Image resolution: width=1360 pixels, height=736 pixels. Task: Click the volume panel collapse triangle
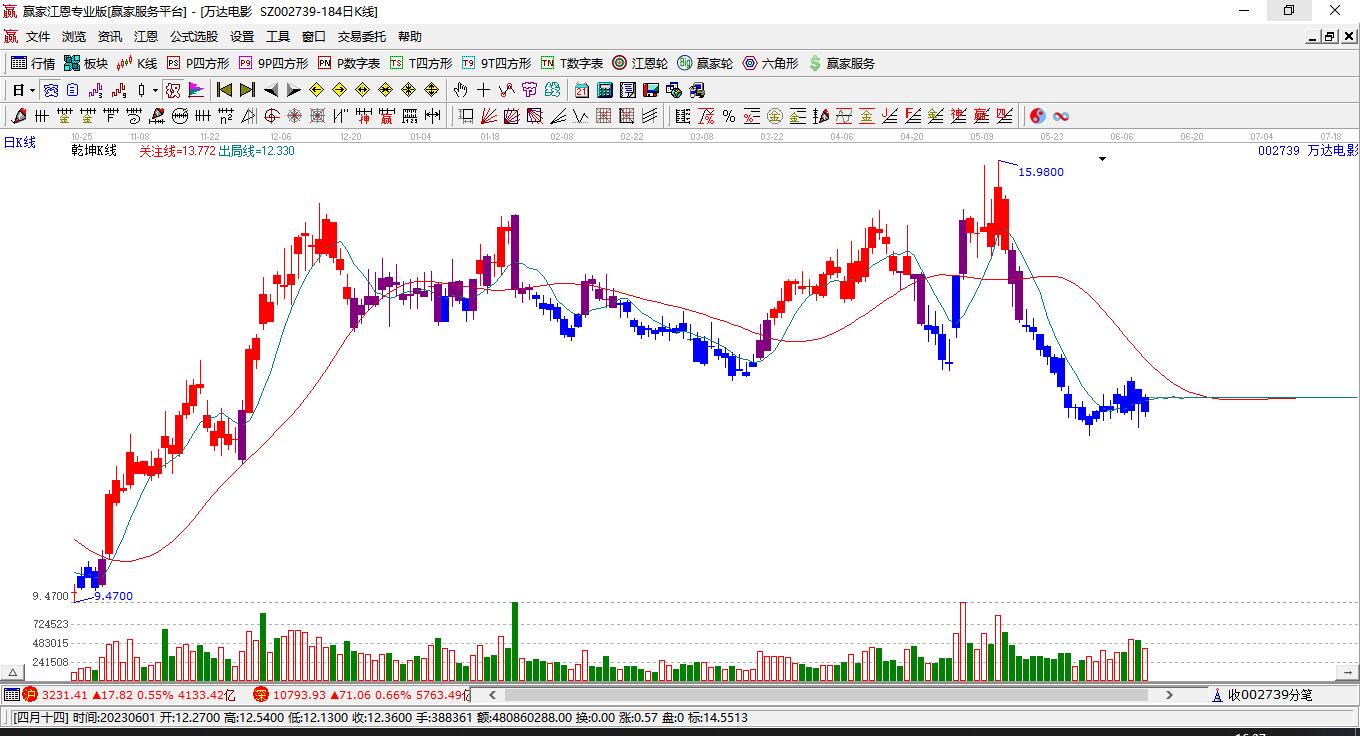tap(14, 673)
